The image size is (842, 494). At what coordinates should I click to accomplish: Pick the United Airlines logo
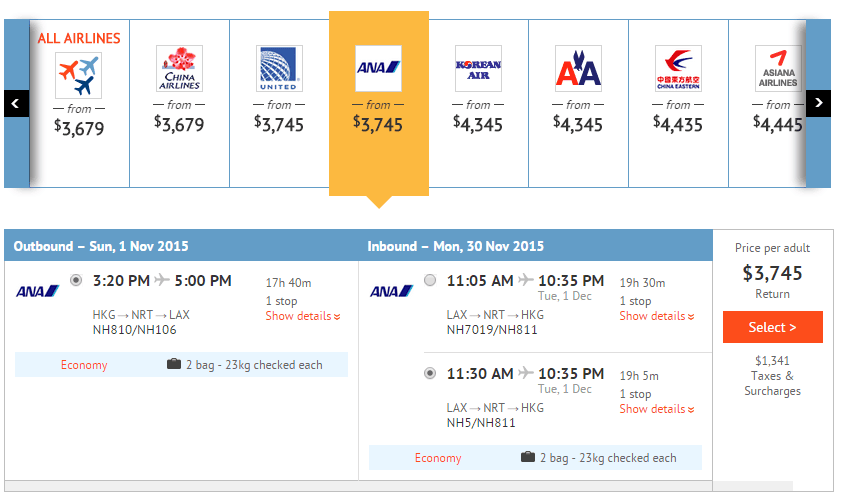279,68
